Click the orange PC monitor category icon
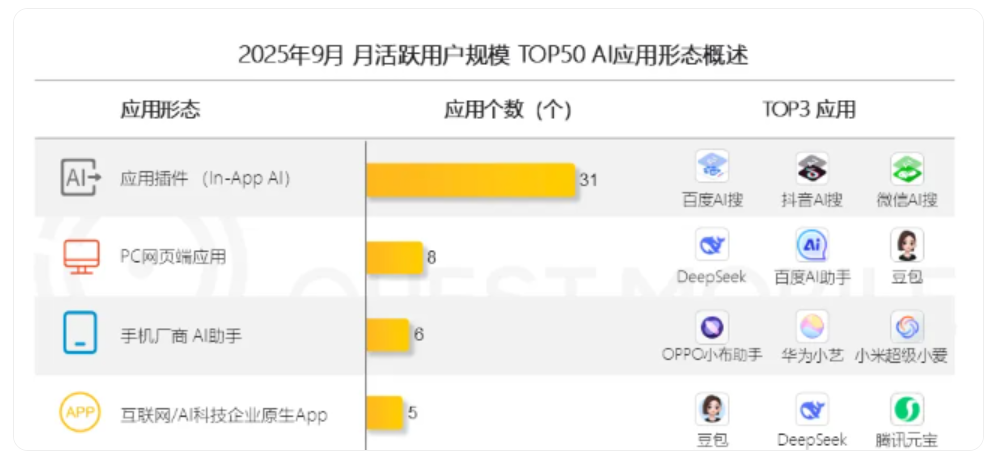This screenshot has width=995, height=462. tap(81, 256)
